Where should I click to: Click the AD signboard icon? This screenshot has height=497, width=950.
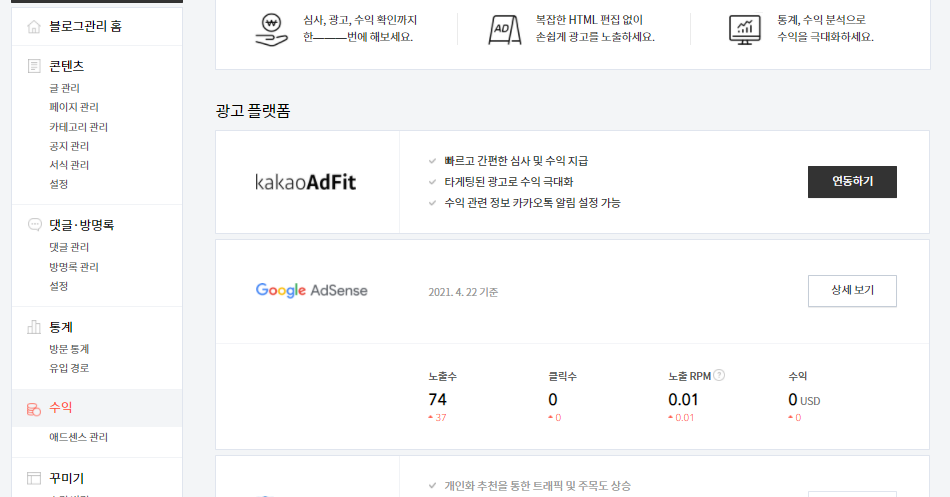click(505, 29)
